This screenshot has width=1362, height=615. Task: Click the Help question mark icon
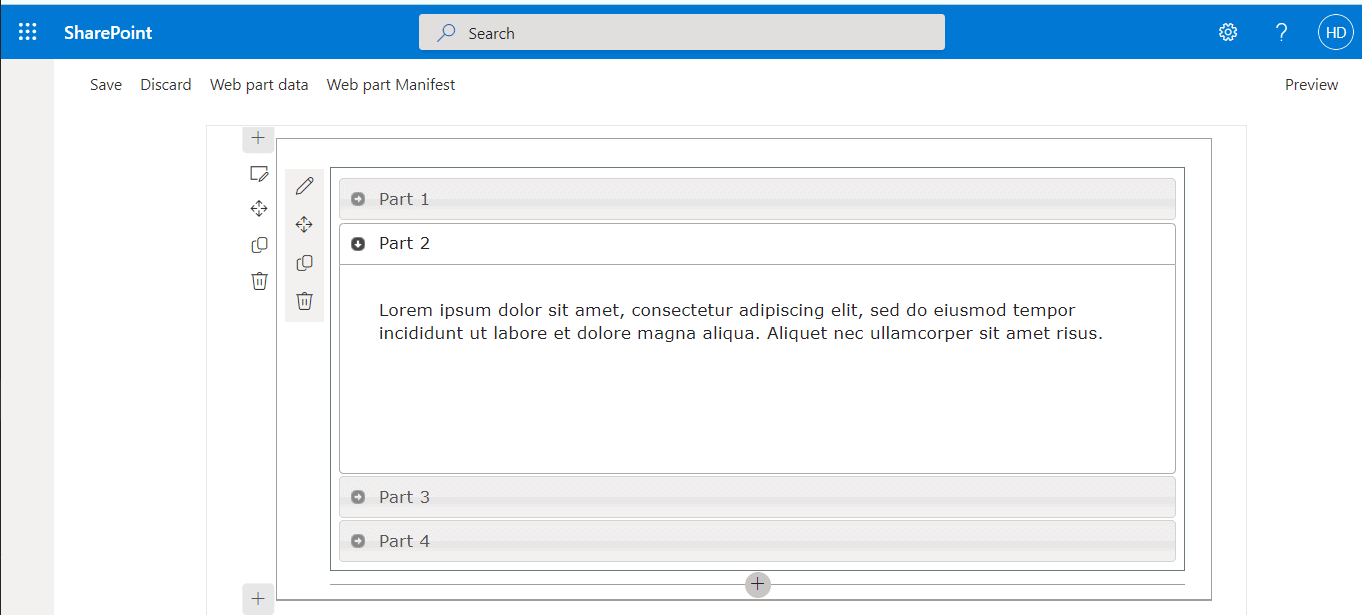[x=1281, y=32]
